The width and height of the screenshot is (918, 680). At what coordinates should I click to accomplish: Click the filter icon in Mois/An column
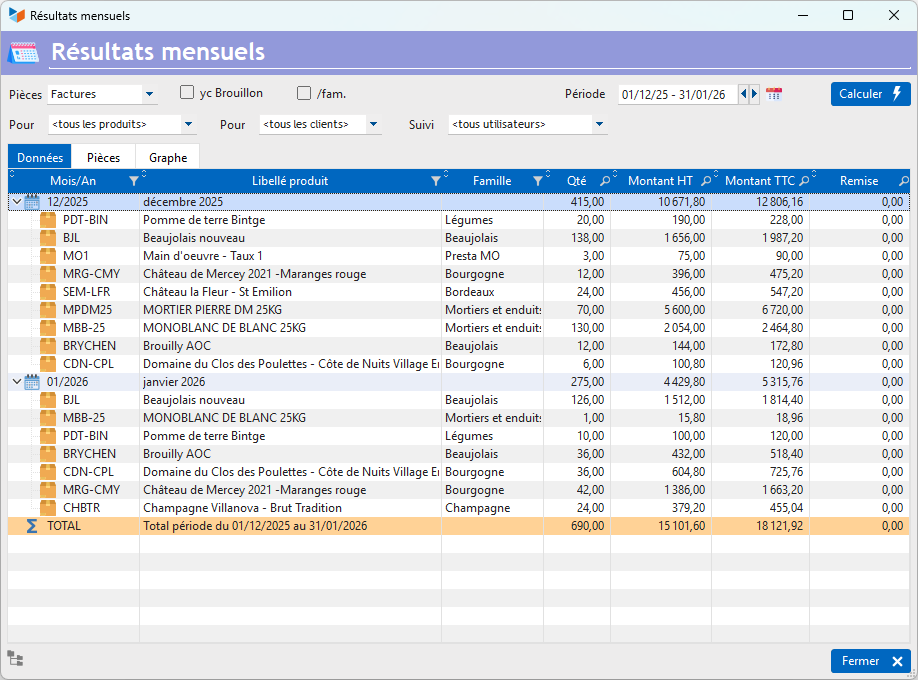[134, 181]
